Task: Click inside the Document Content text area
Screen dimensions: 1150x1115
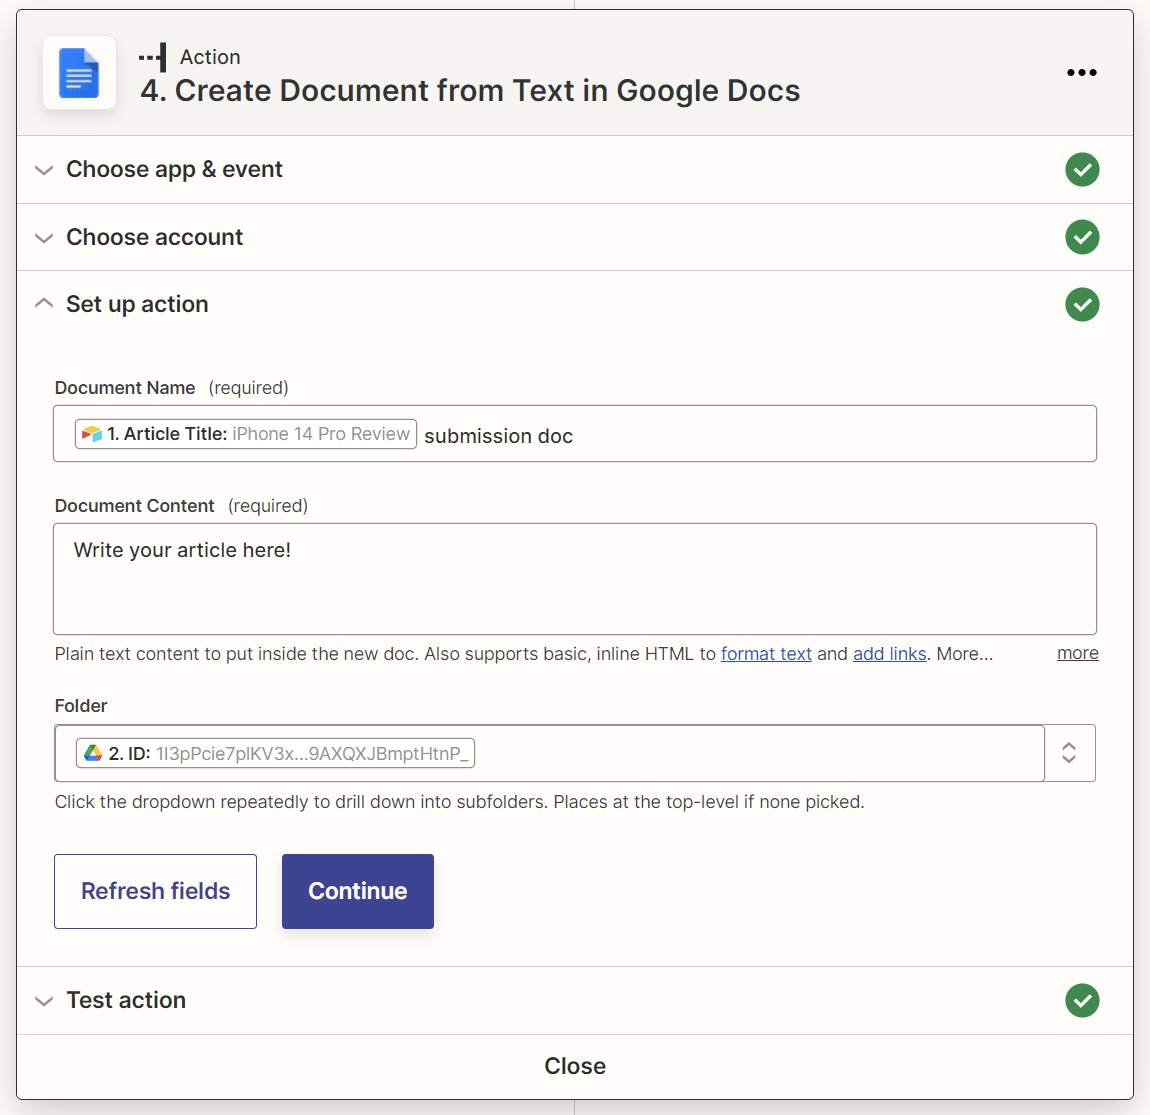Action: click(x=575, y=580)
